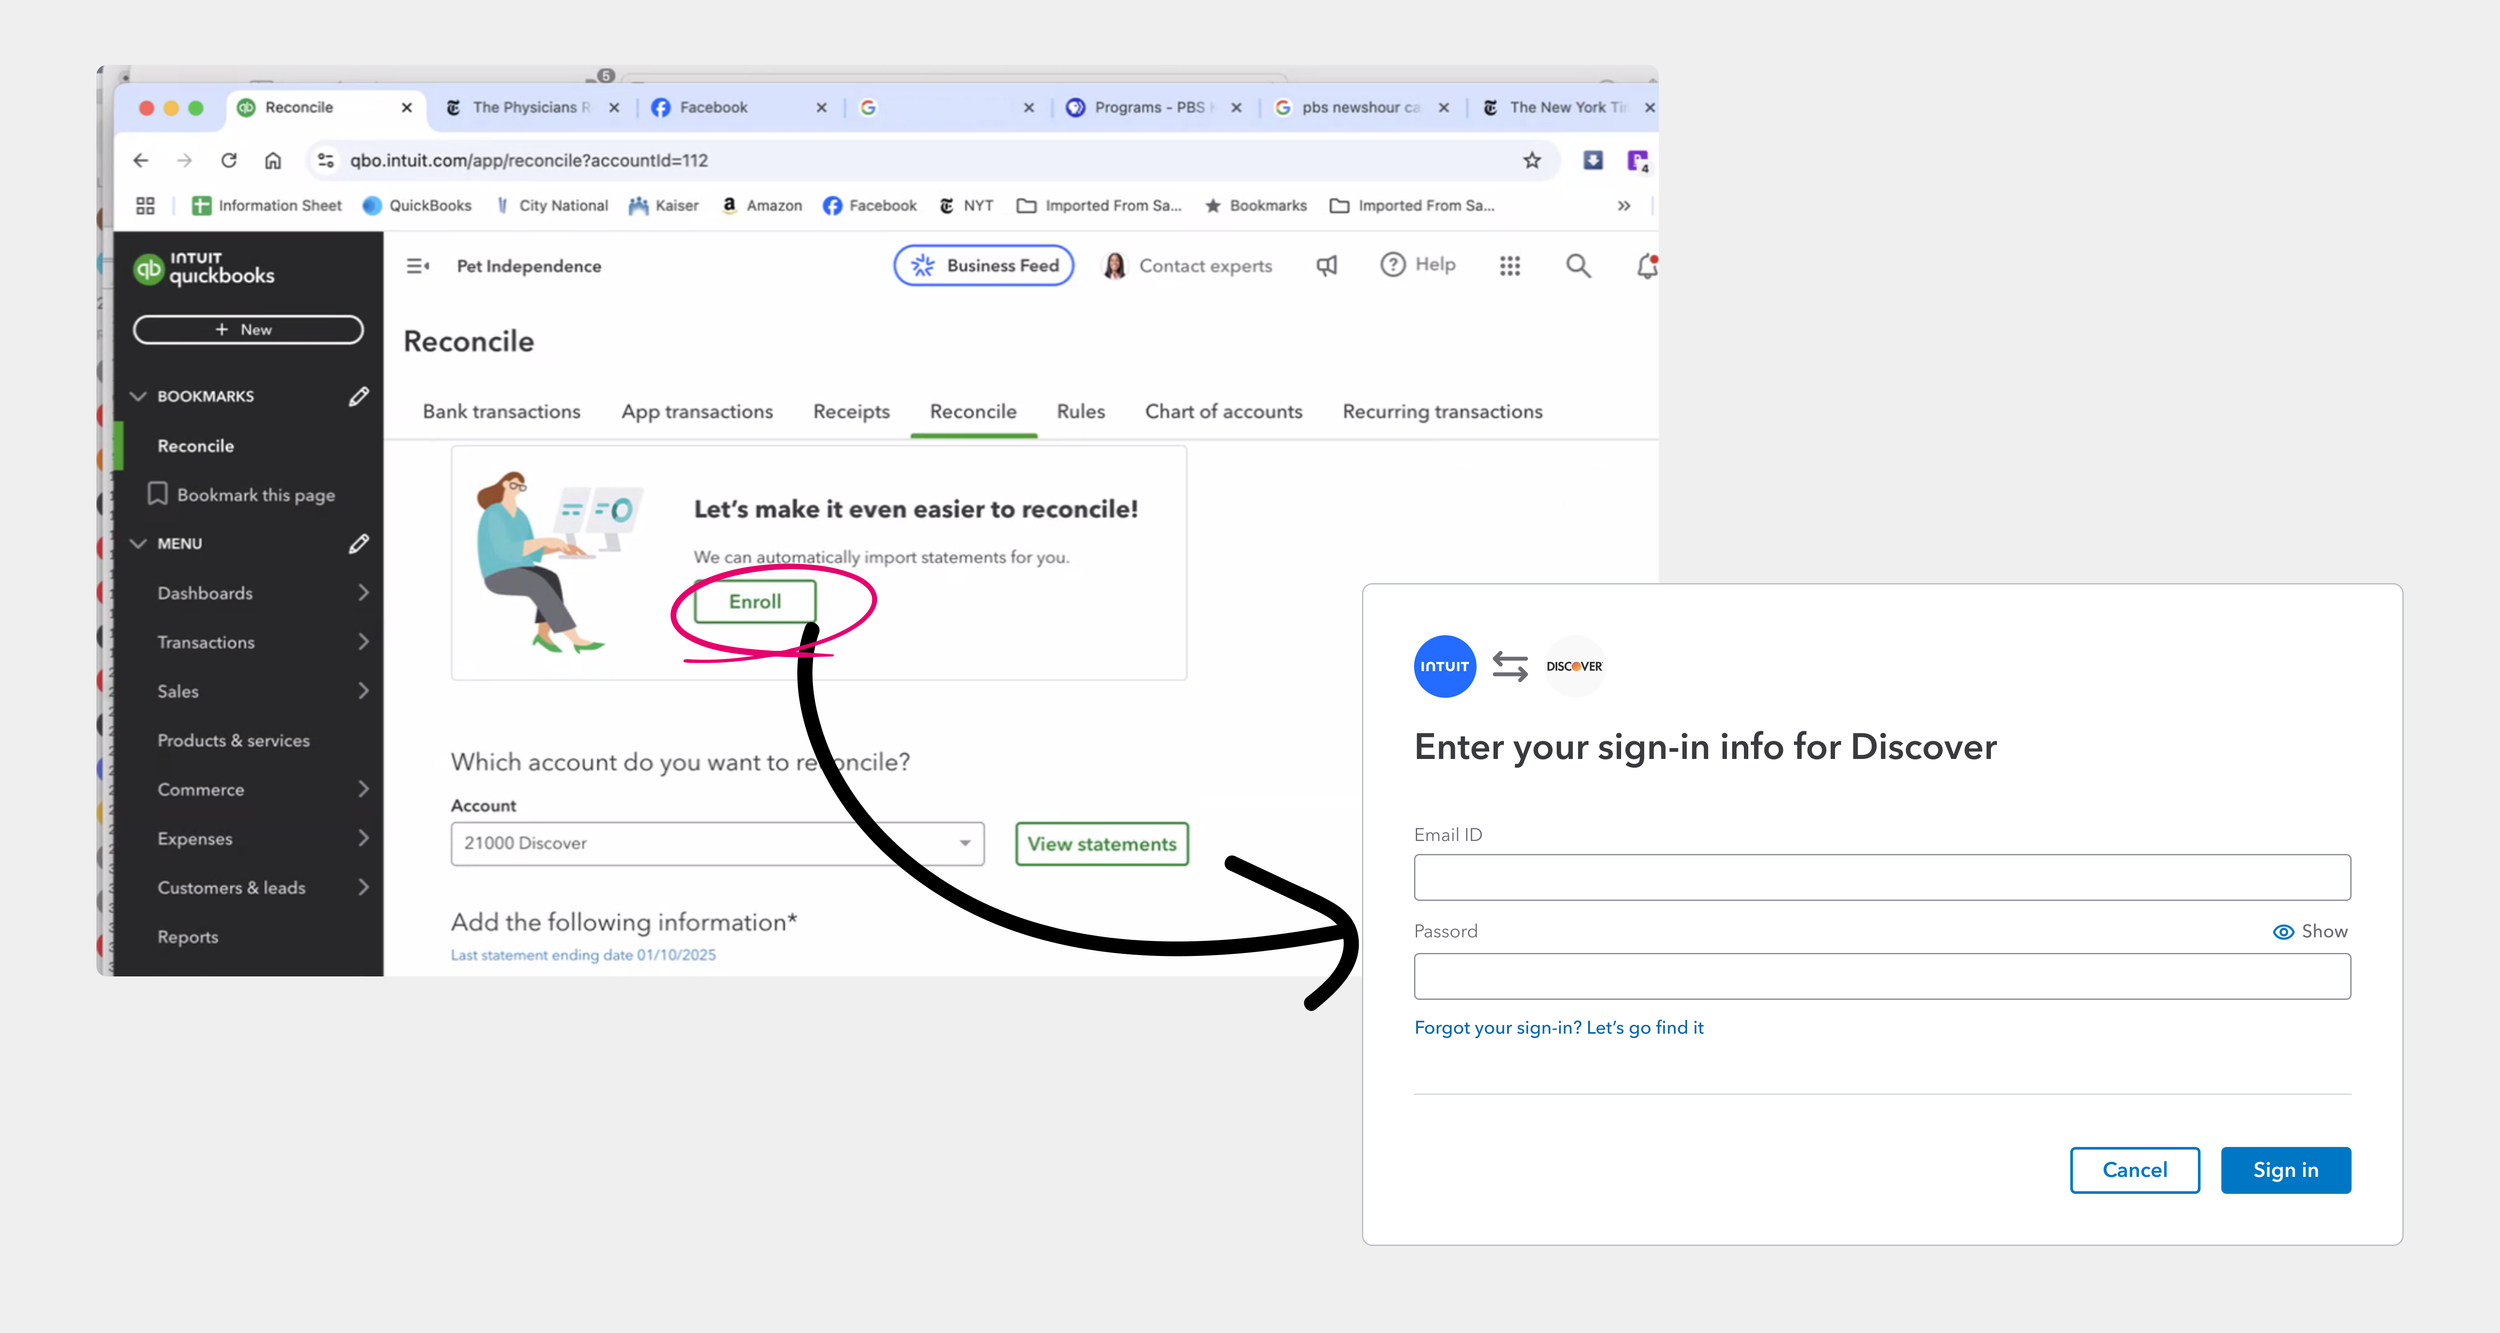Image resolution: width=2500 pixels, height=1333 pixels.
Task: Open the QuickBooks bookmark in bookmarks bar
Action: (417, 205)
